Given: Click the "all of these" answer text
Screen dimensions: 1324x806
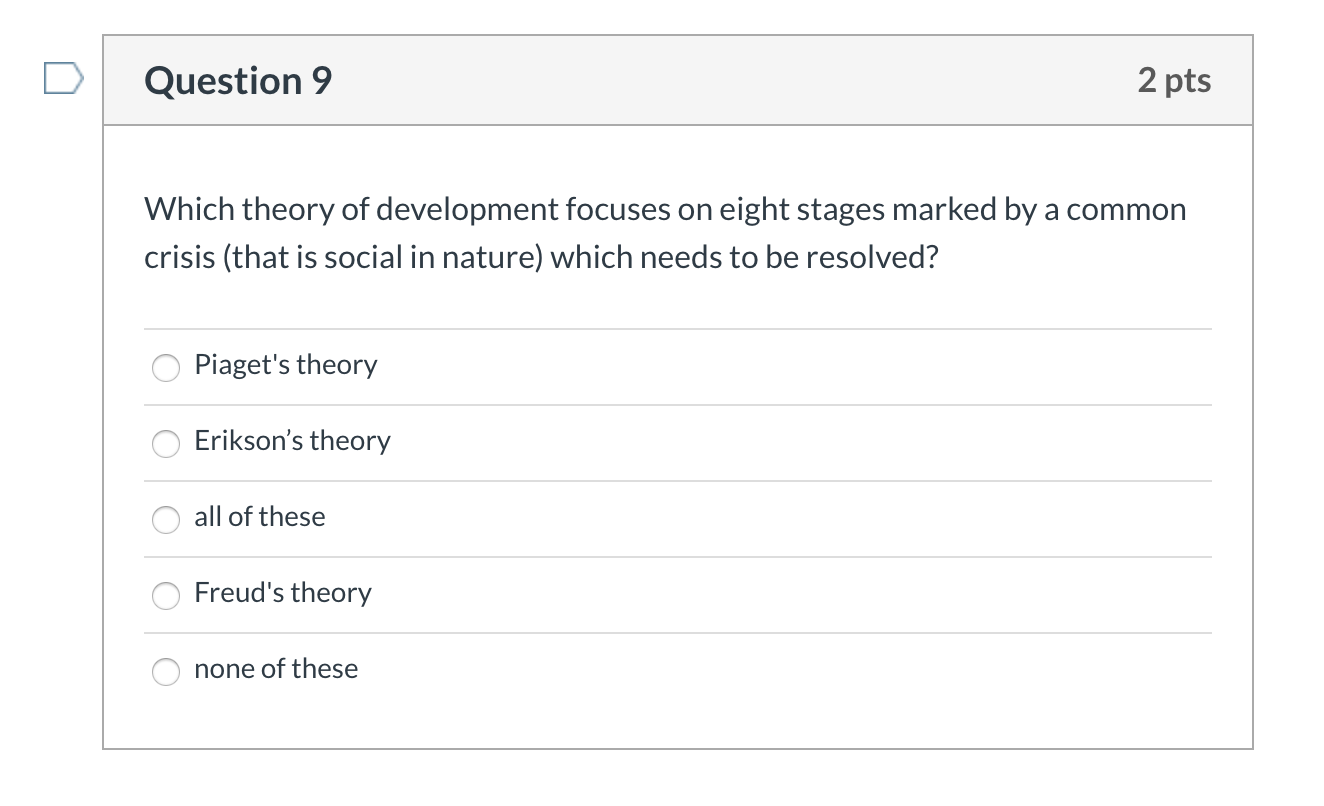Looking at the screenshot, I should pos(260,517).
